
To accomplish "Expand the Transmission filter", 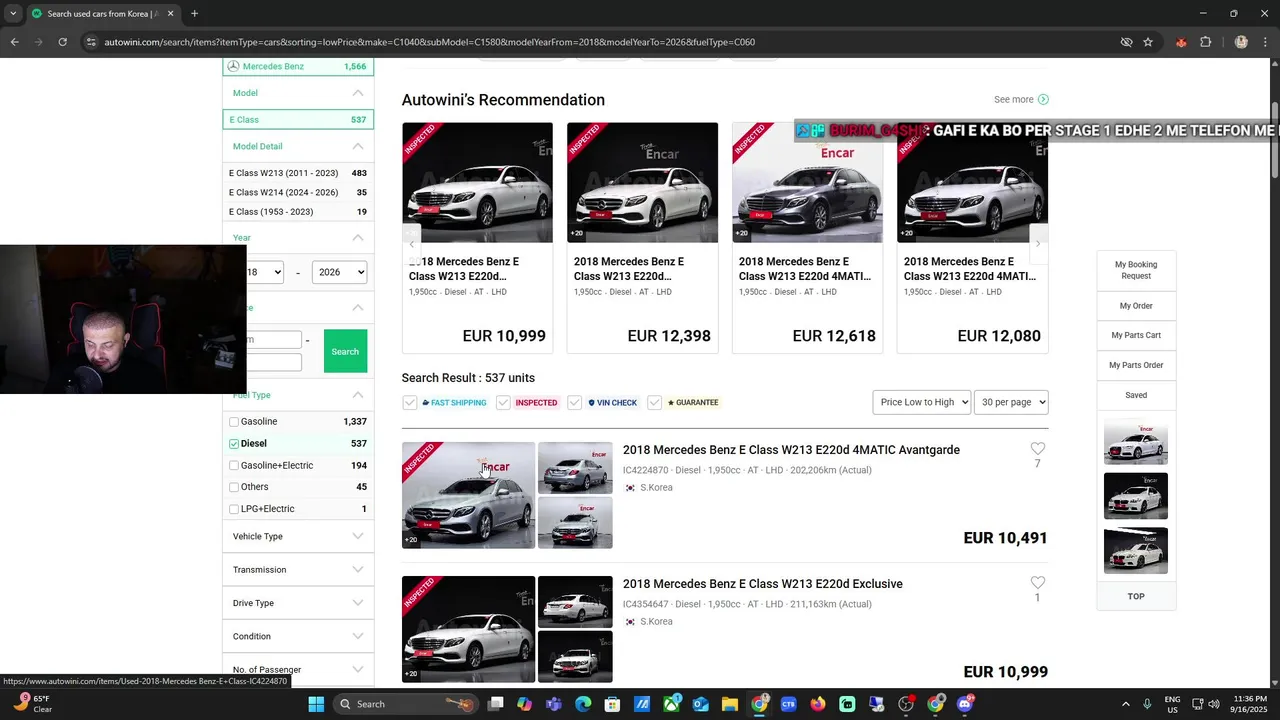I will pos(298,570).
